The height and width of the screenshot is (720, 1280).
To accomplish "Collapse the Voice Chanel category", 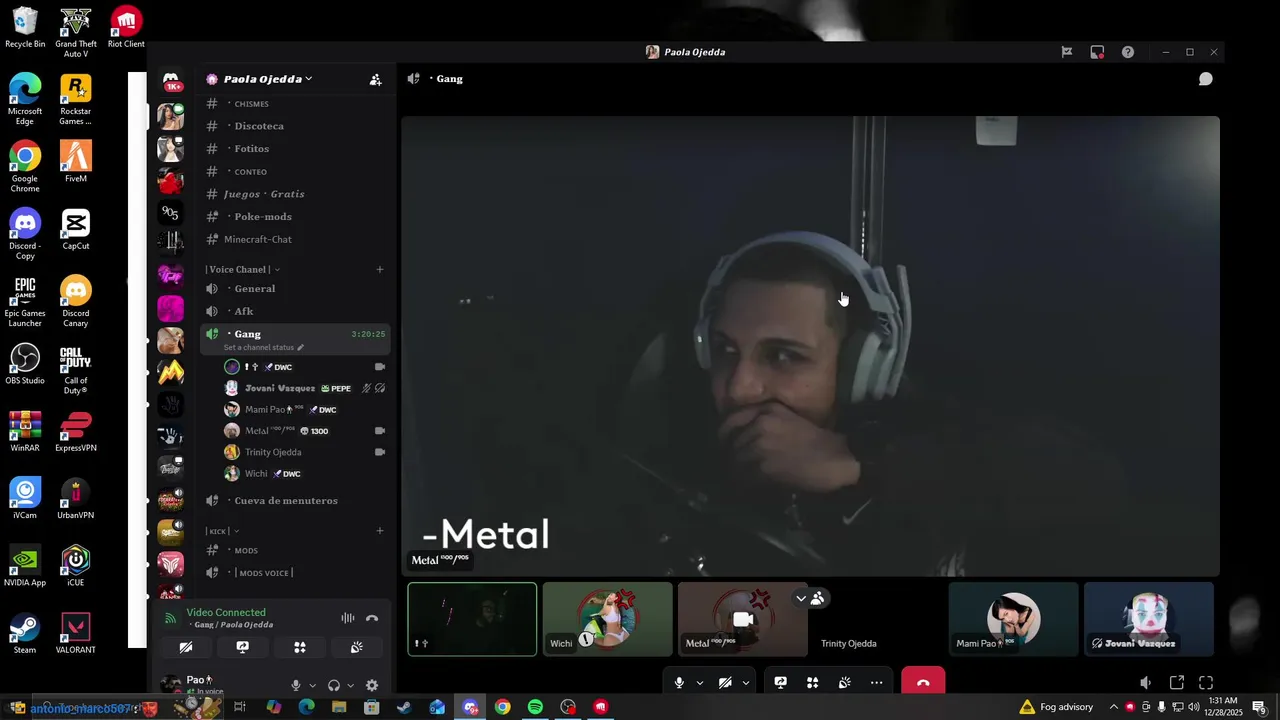I will click(x=242, y=269).
